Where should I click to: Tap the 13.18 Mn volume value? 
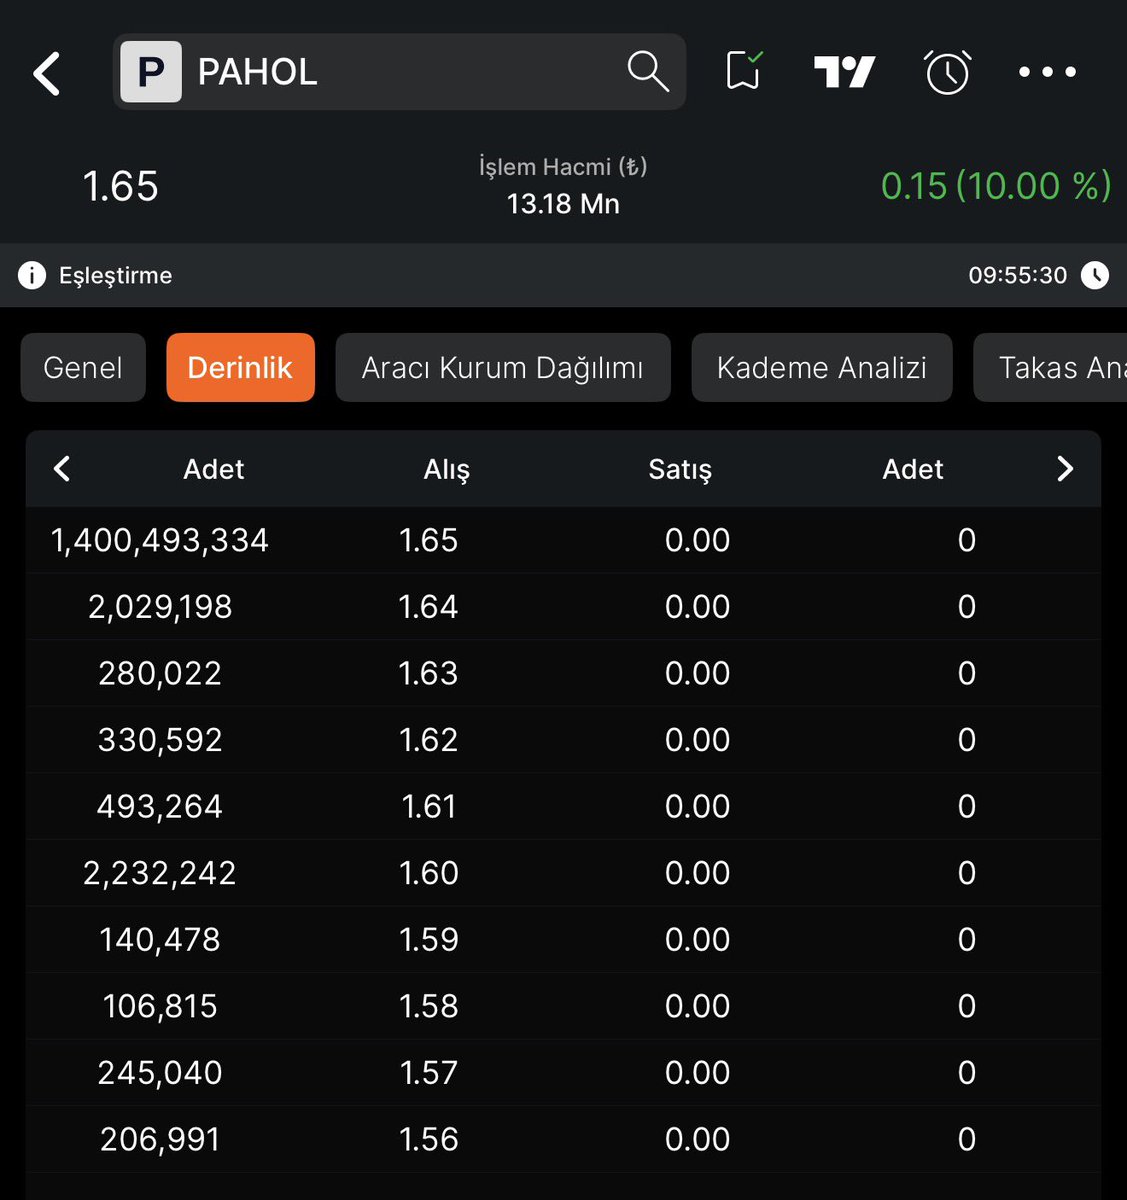coord(563,204)
